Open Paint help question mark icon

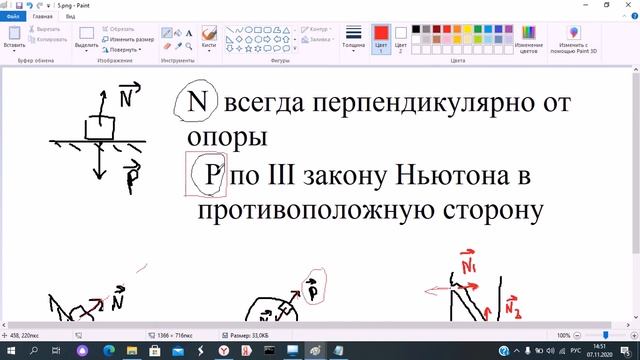tap(635, 16)
